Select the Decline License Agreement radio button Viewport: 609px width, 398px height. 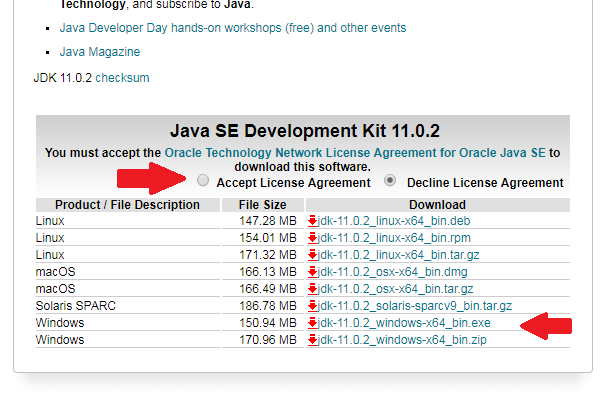(x=390, y=181)
